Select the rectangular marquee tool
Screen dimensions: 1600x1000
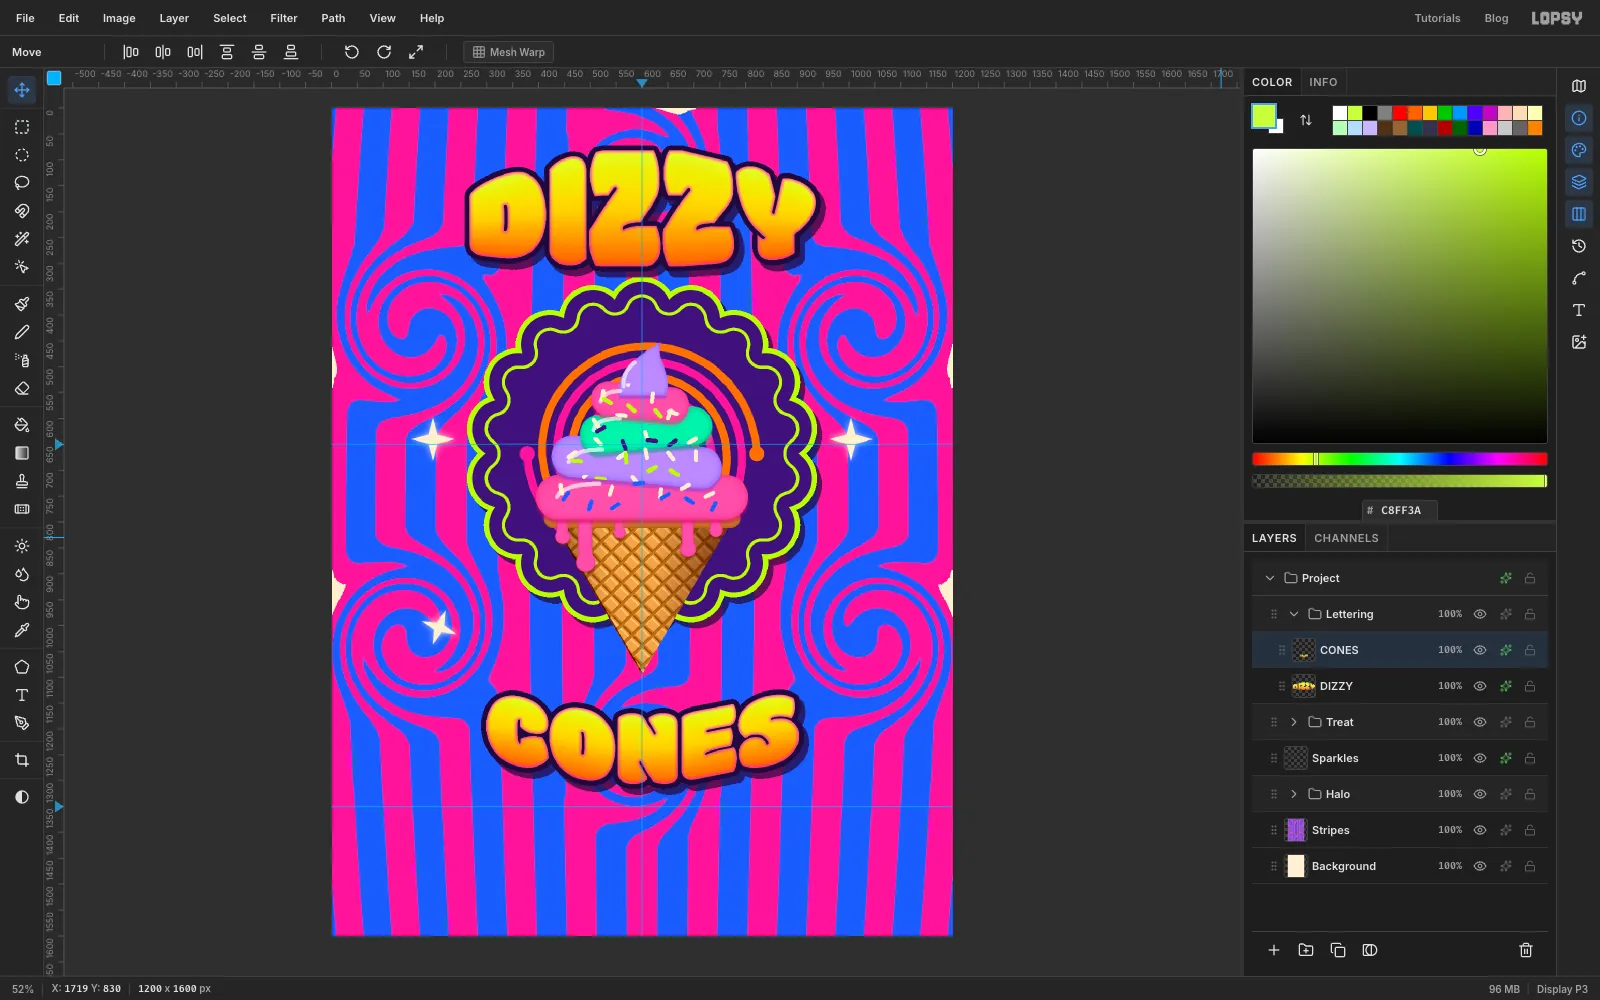[x=22, y=127]
